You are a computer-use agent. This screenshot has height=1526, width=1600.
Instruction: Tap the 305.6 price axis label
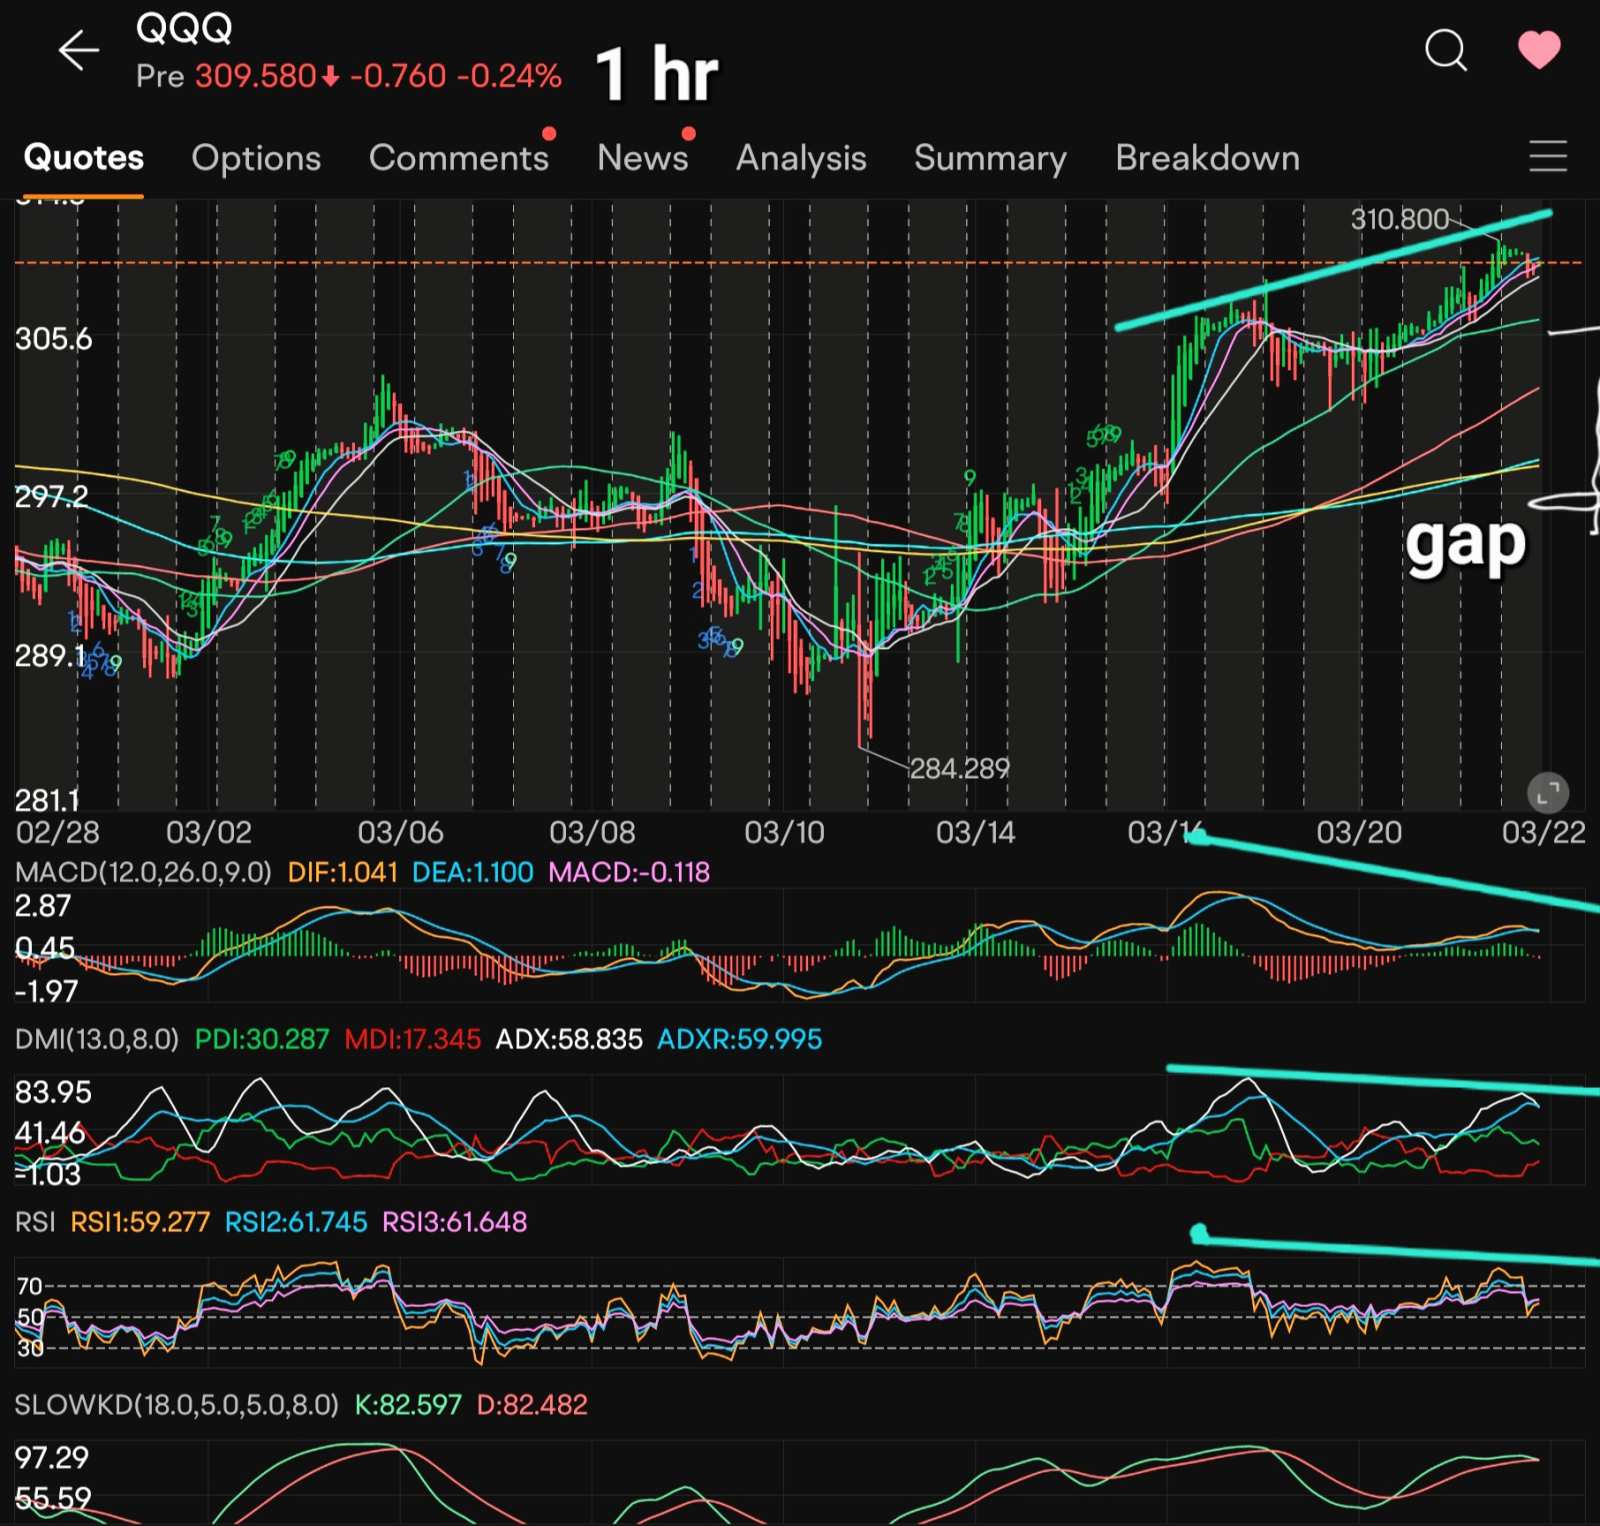[x=53, y=339]
